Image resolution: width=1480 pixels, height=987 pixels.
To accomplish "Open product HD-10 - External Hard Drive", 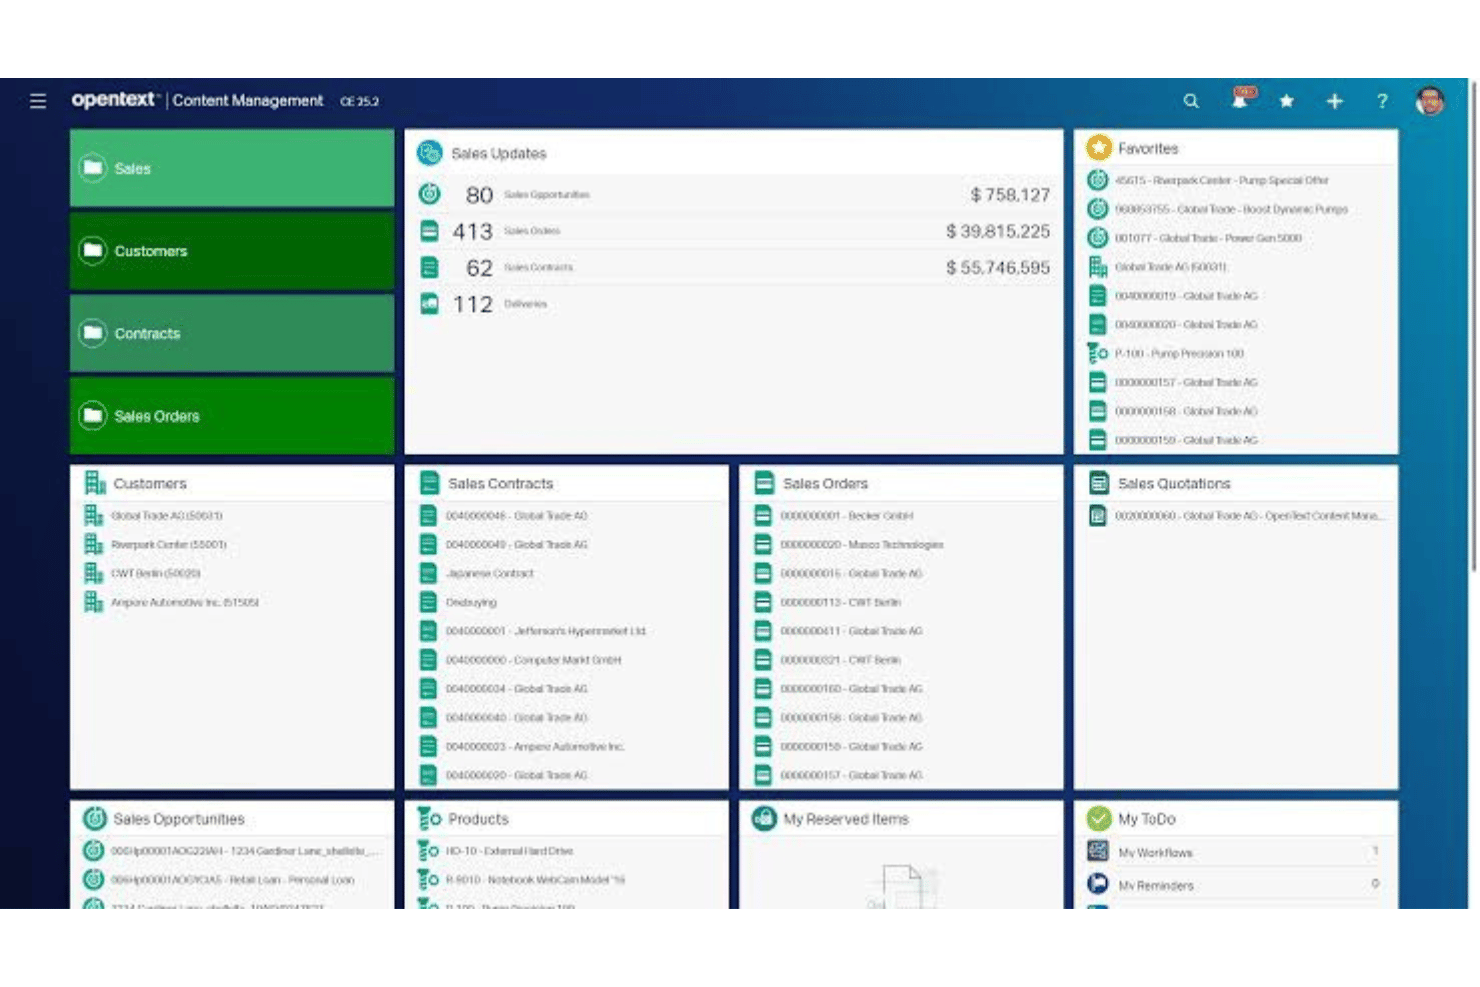I will click(x=509, y=851).
